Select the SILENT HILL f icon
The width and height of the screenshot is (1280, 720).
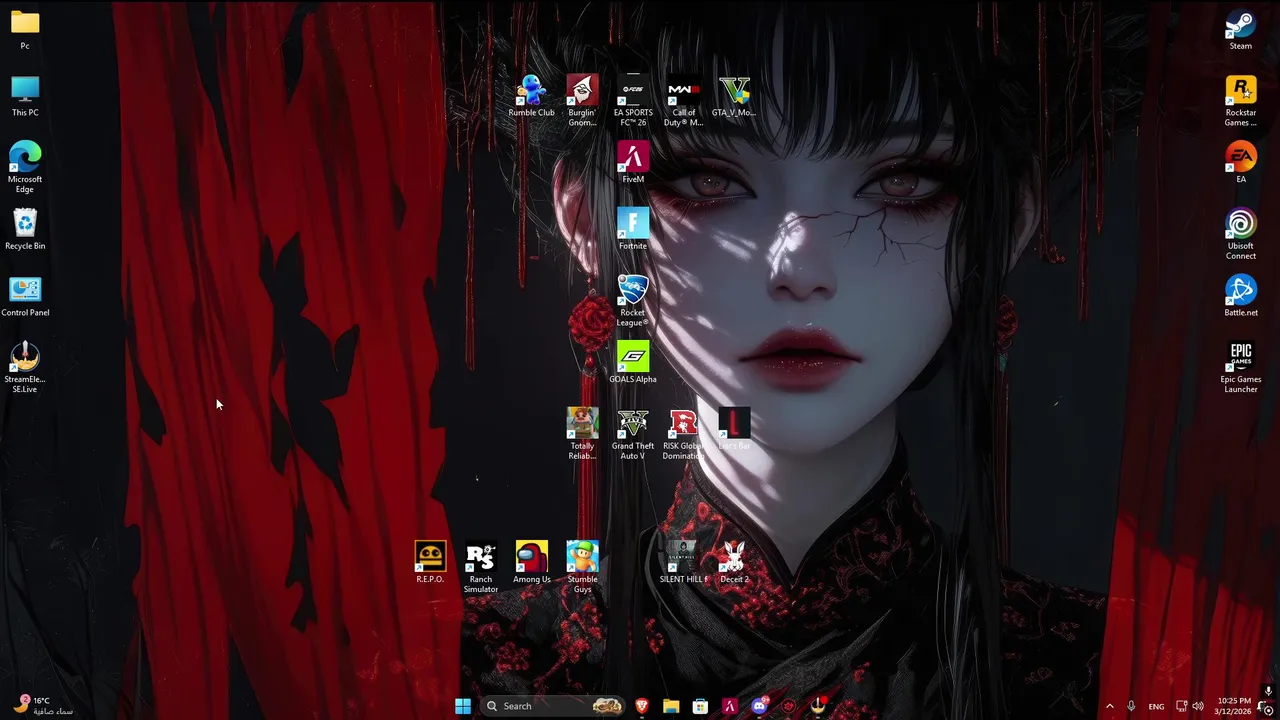684,563
